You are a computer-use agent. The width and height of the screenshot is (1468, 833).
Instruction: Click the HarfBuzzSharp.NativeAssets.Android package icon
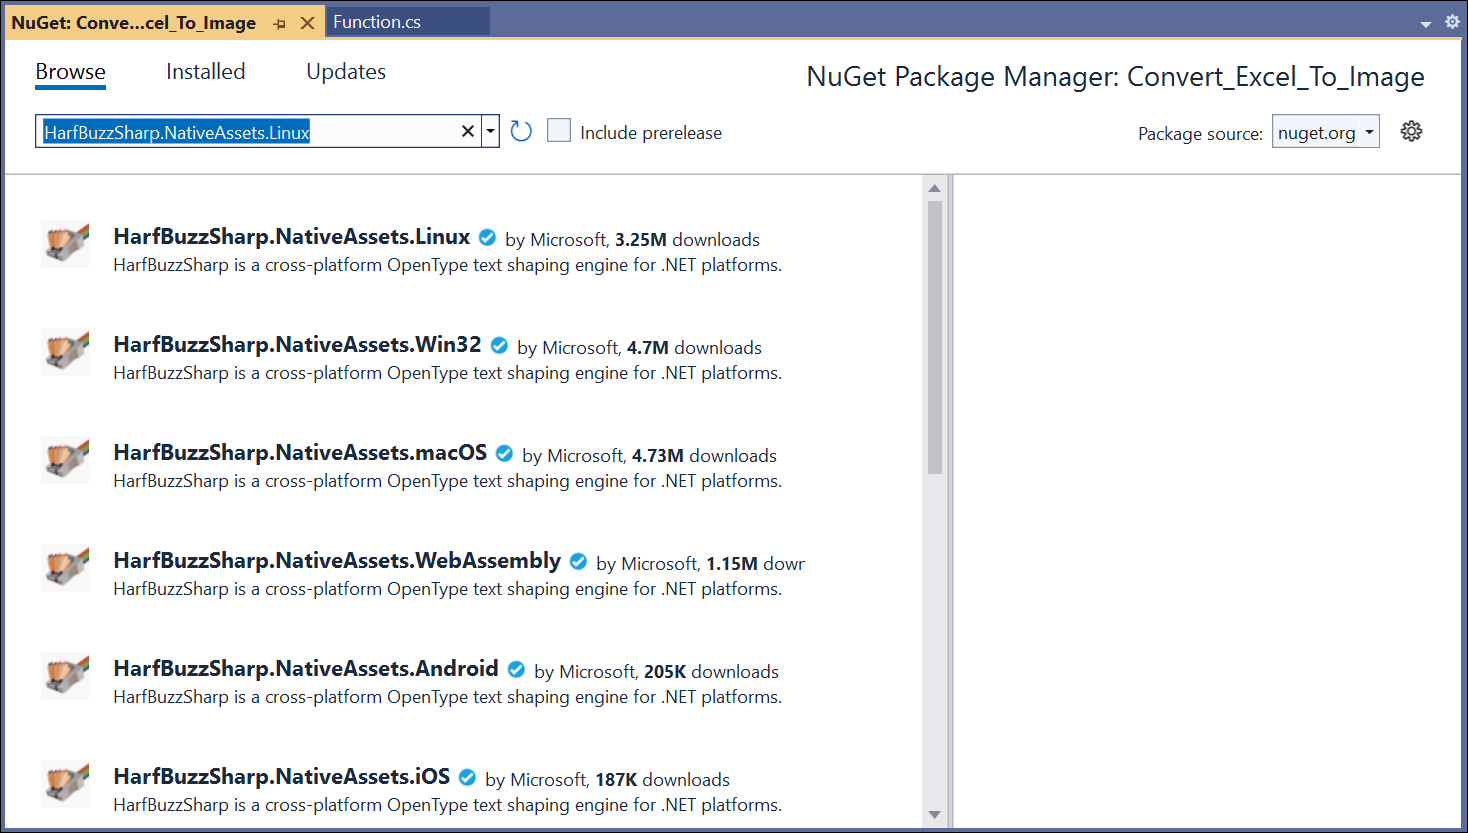click(65, 676)
